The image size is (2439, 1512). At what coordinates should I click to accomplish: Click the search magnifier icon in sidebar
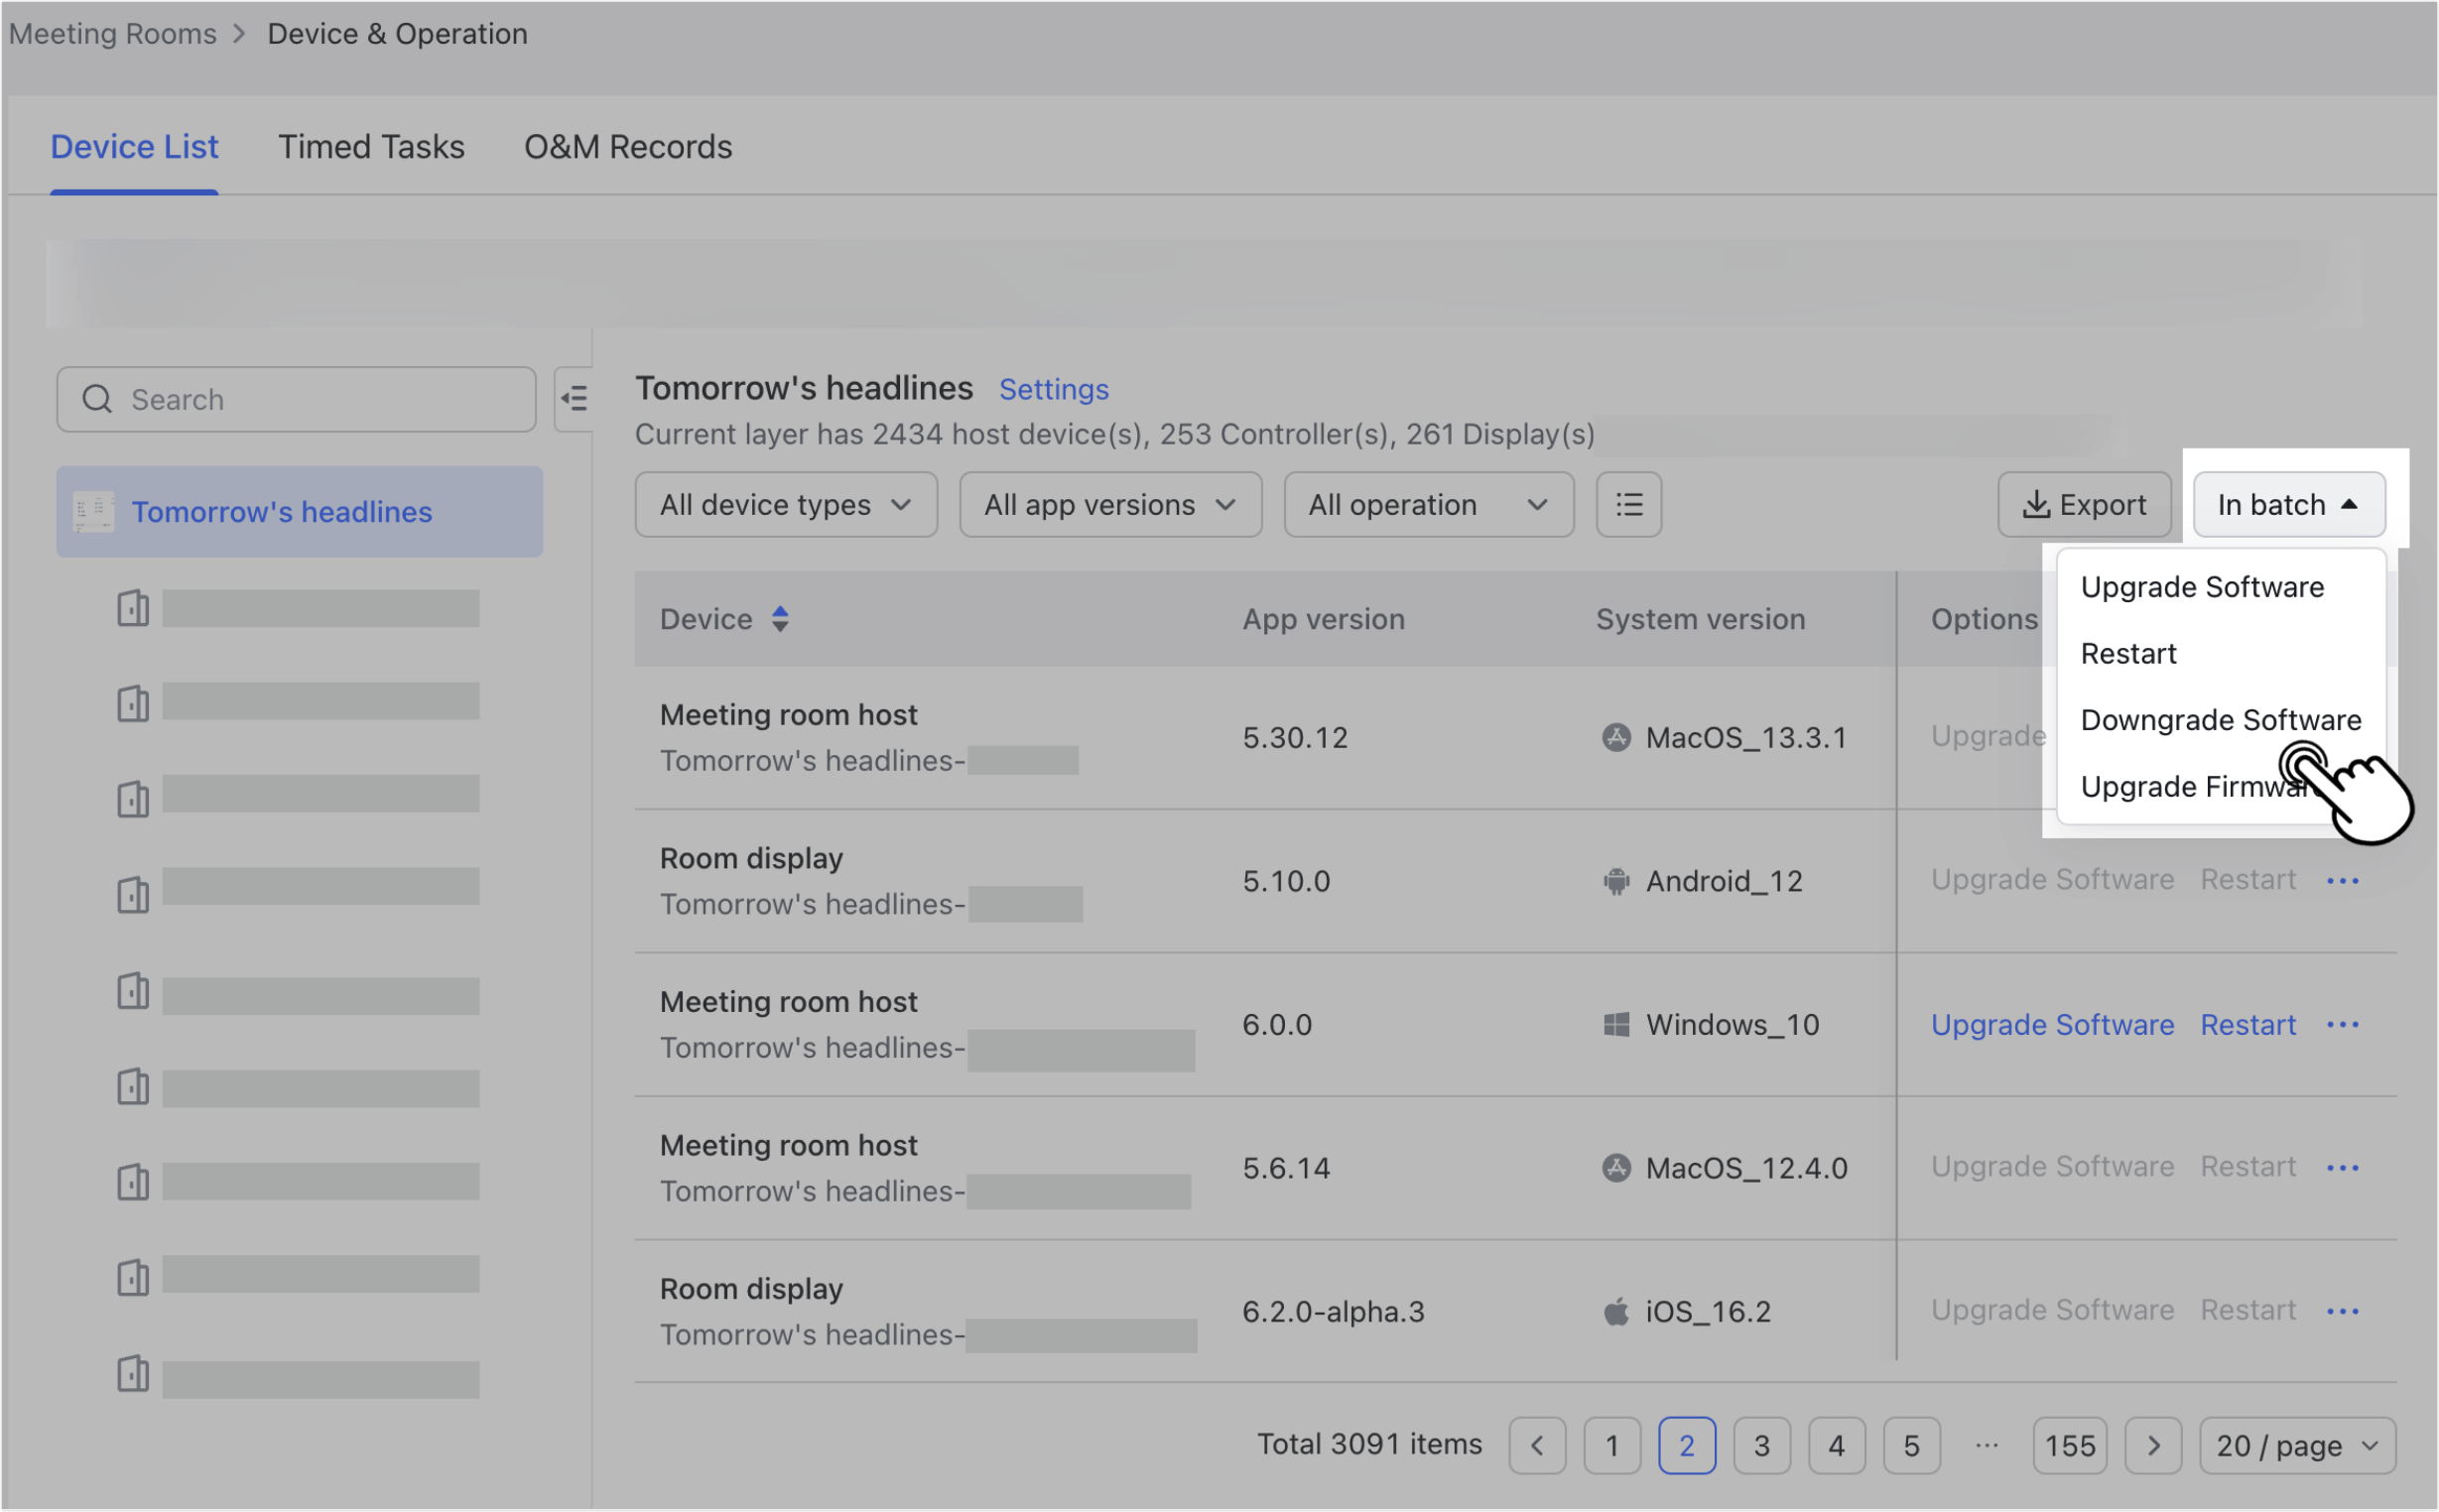(97, 399)
